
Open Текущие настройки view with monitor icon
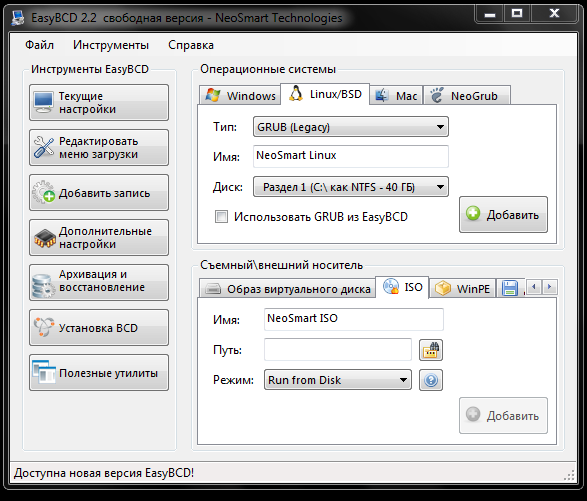click(43, 102)
